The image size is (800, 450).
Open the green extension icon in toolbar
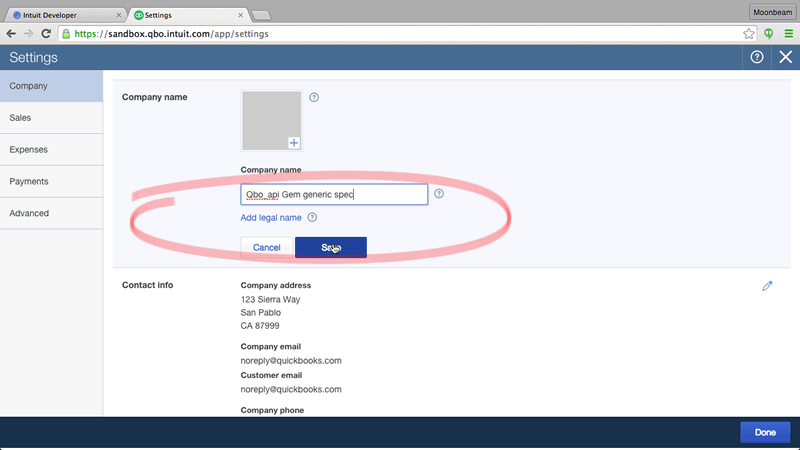pyautogui.click(x=768, y=34)
